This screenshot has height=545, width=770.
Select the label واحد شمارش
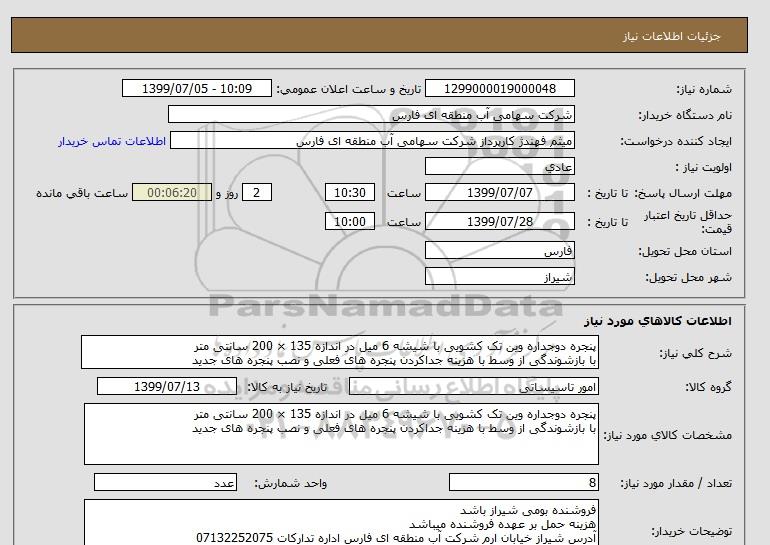pyautogui.click(x=291, y=484)
